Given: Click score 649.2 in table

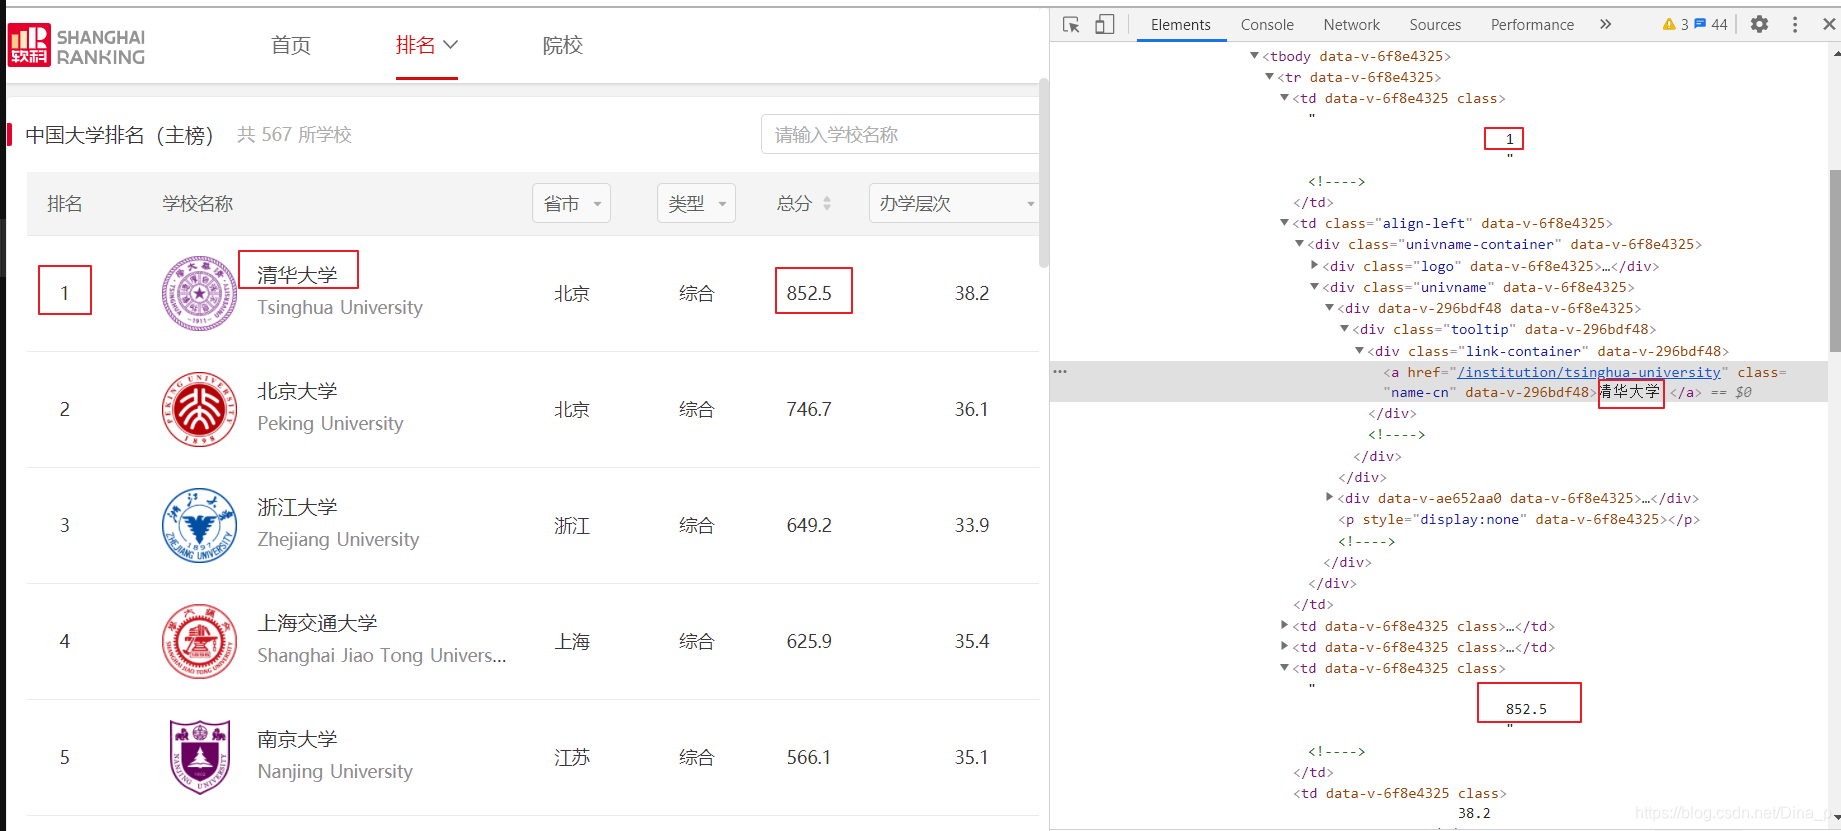Looking at the screenshot, I should point(809,525).
